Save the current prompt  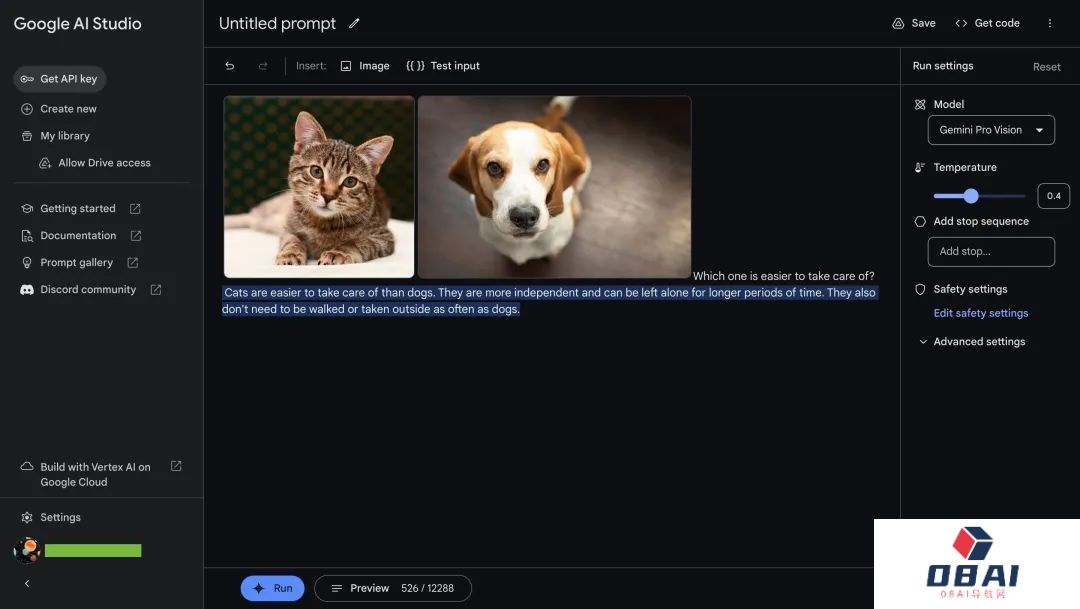point(914,23)
